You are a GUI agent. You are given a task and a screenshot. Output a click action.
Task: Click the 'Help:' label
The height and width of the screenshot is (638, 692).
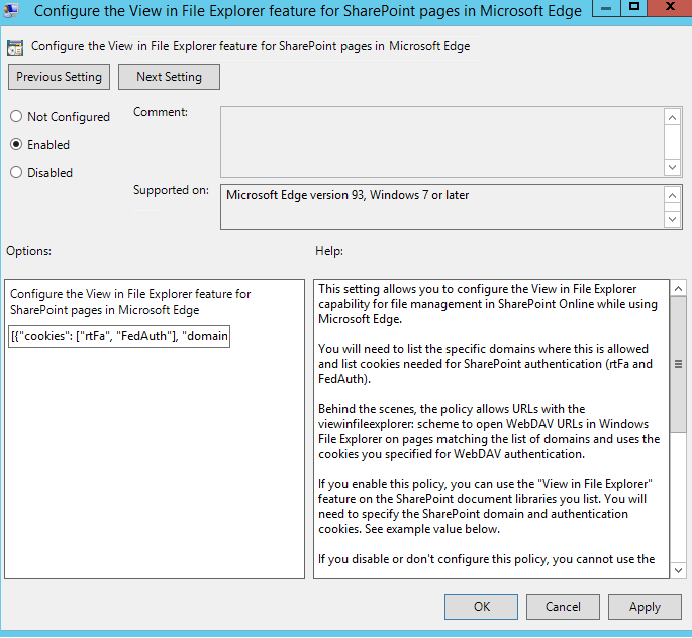point(329,251)
